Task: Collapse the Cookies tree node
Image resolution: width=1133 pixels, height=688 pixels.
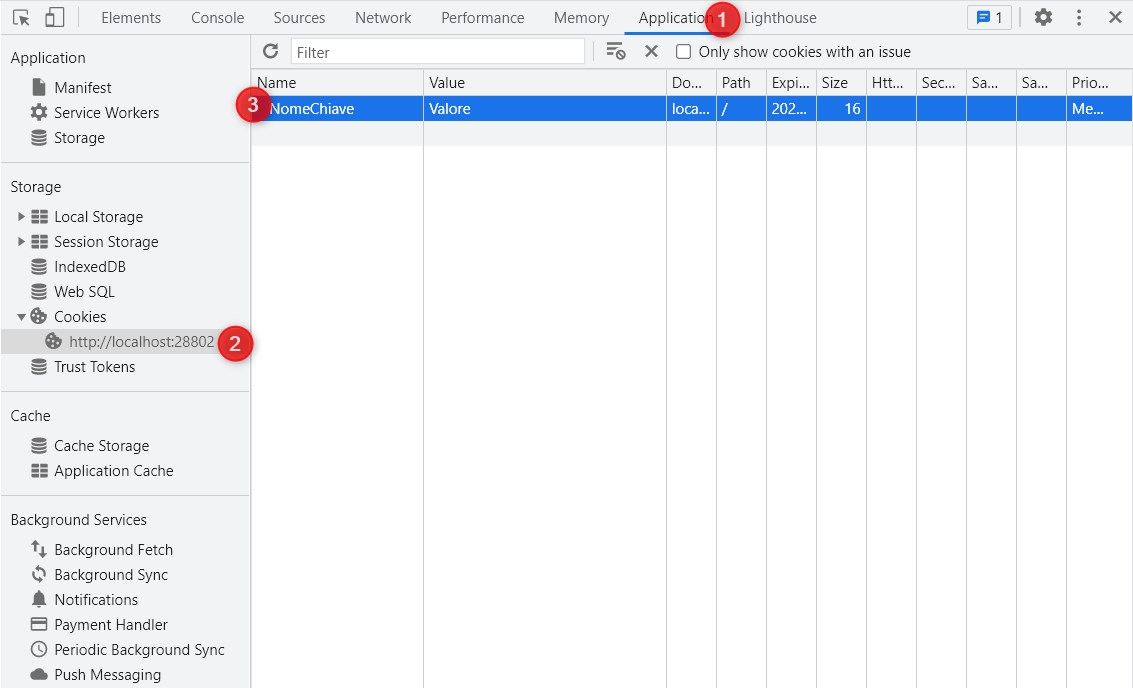Action: (22, 317)
